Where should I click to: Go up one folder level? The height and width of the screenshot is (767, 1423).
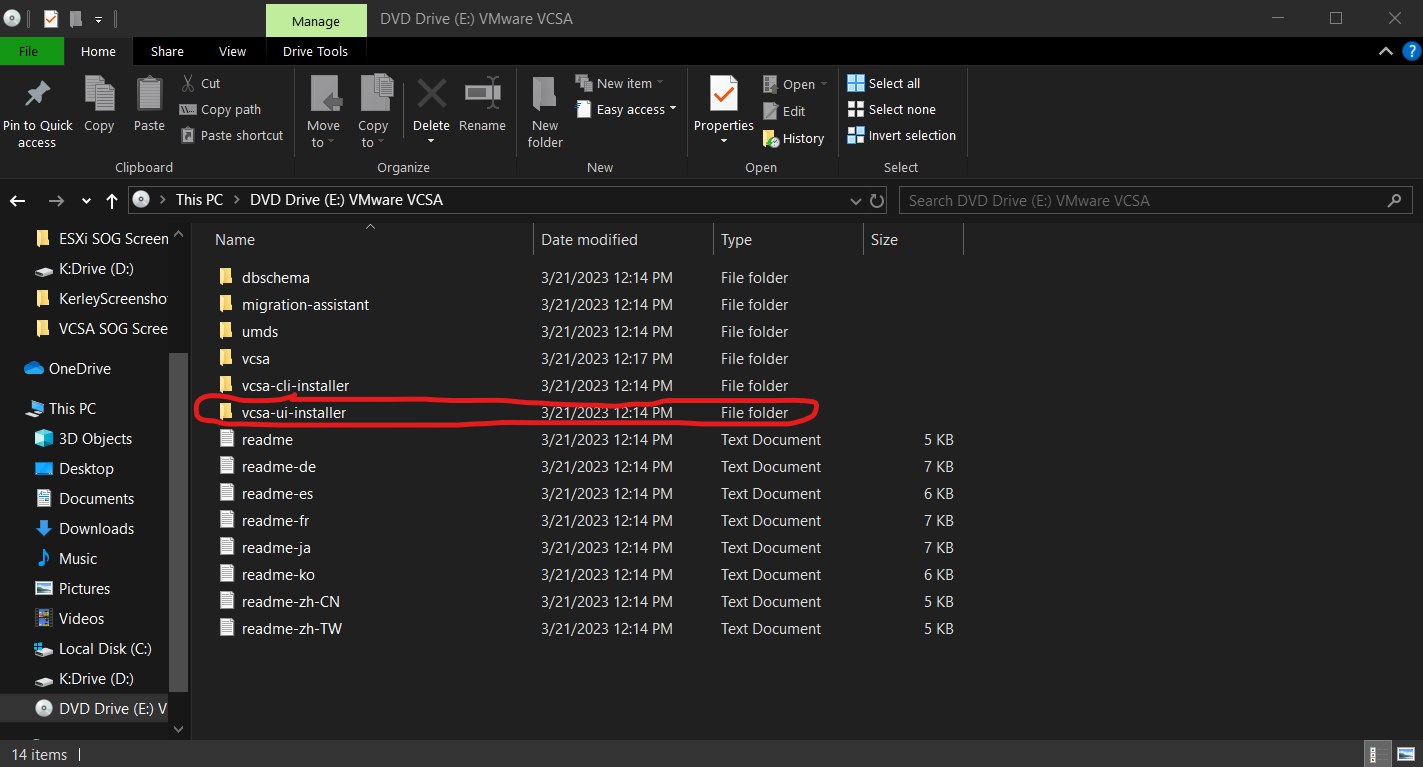pos(112,201)
